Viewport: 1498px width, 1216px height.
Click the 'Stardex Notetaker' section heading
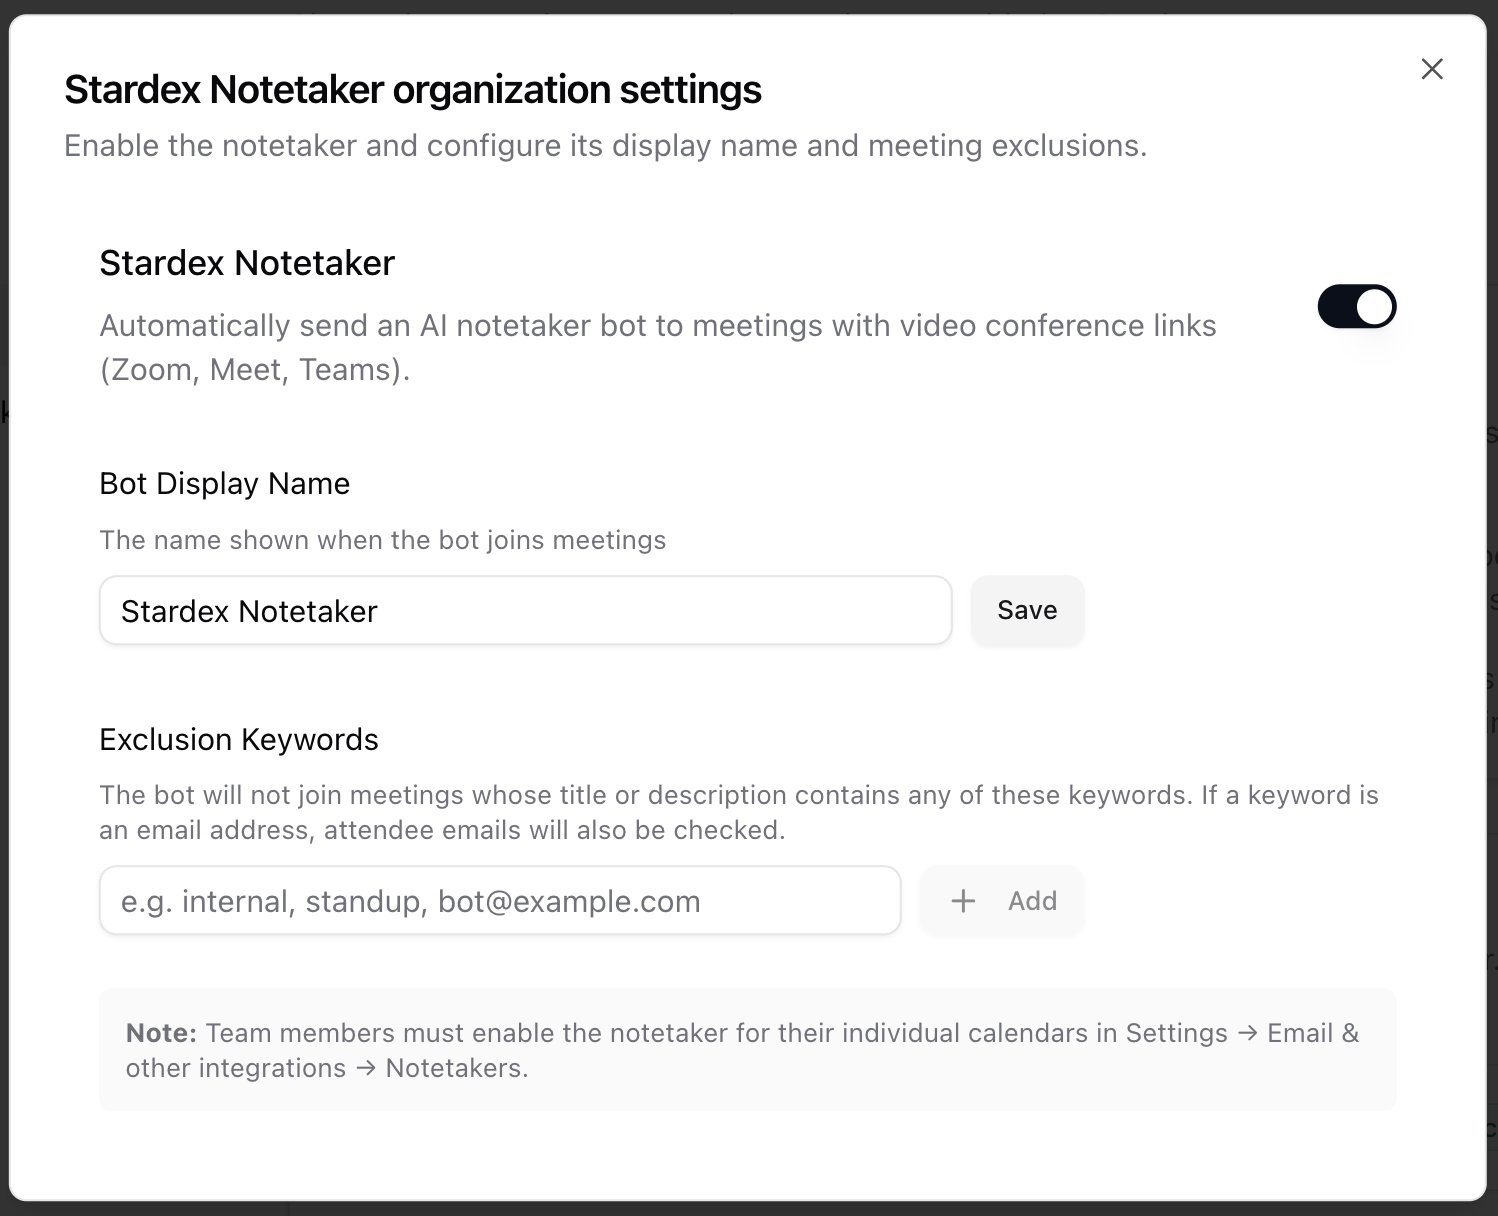[x=248, y=263]
